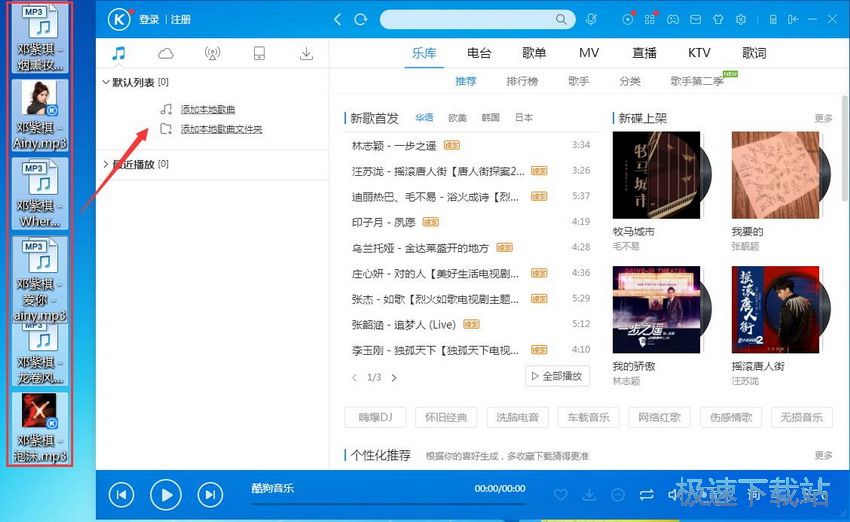This screenshot has height=522, width=850.
Task: Select the local music note tab
Action: [x=119, y=53]
